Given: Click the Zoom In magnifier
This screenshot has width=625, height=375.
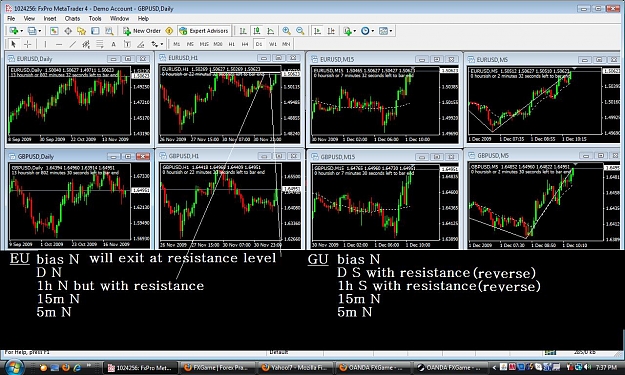Looking at the screenshot, I should pos(286,31).
